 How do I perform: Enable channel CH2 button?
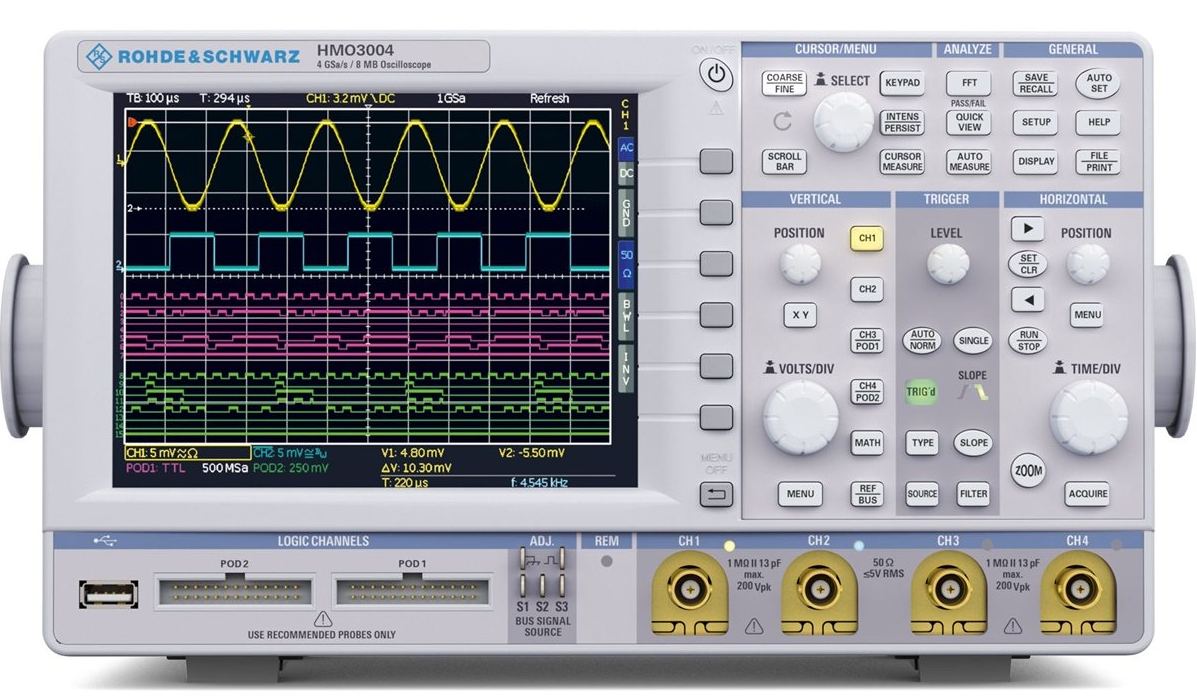(x=867, y=289)
